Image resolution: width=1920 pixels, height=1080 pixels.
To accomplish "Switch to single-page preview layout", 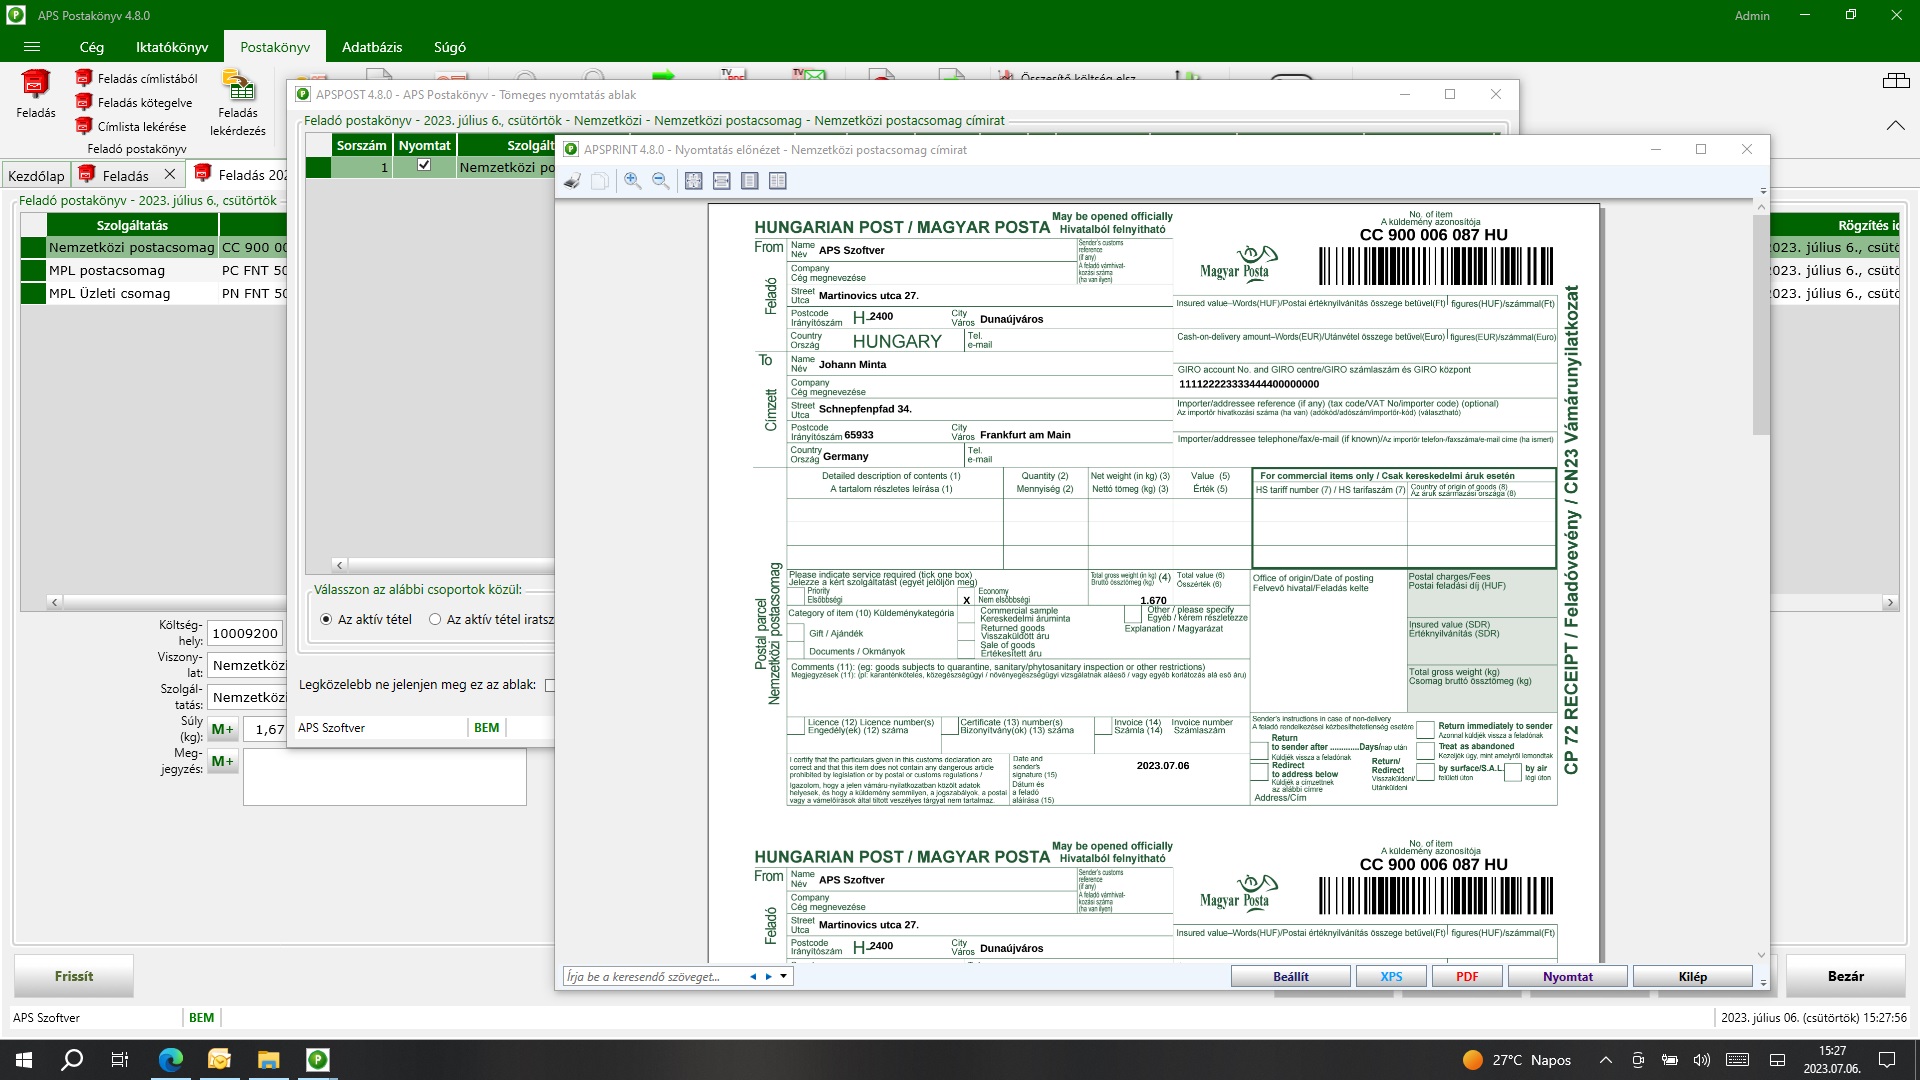I will click(x=750, y=181).
